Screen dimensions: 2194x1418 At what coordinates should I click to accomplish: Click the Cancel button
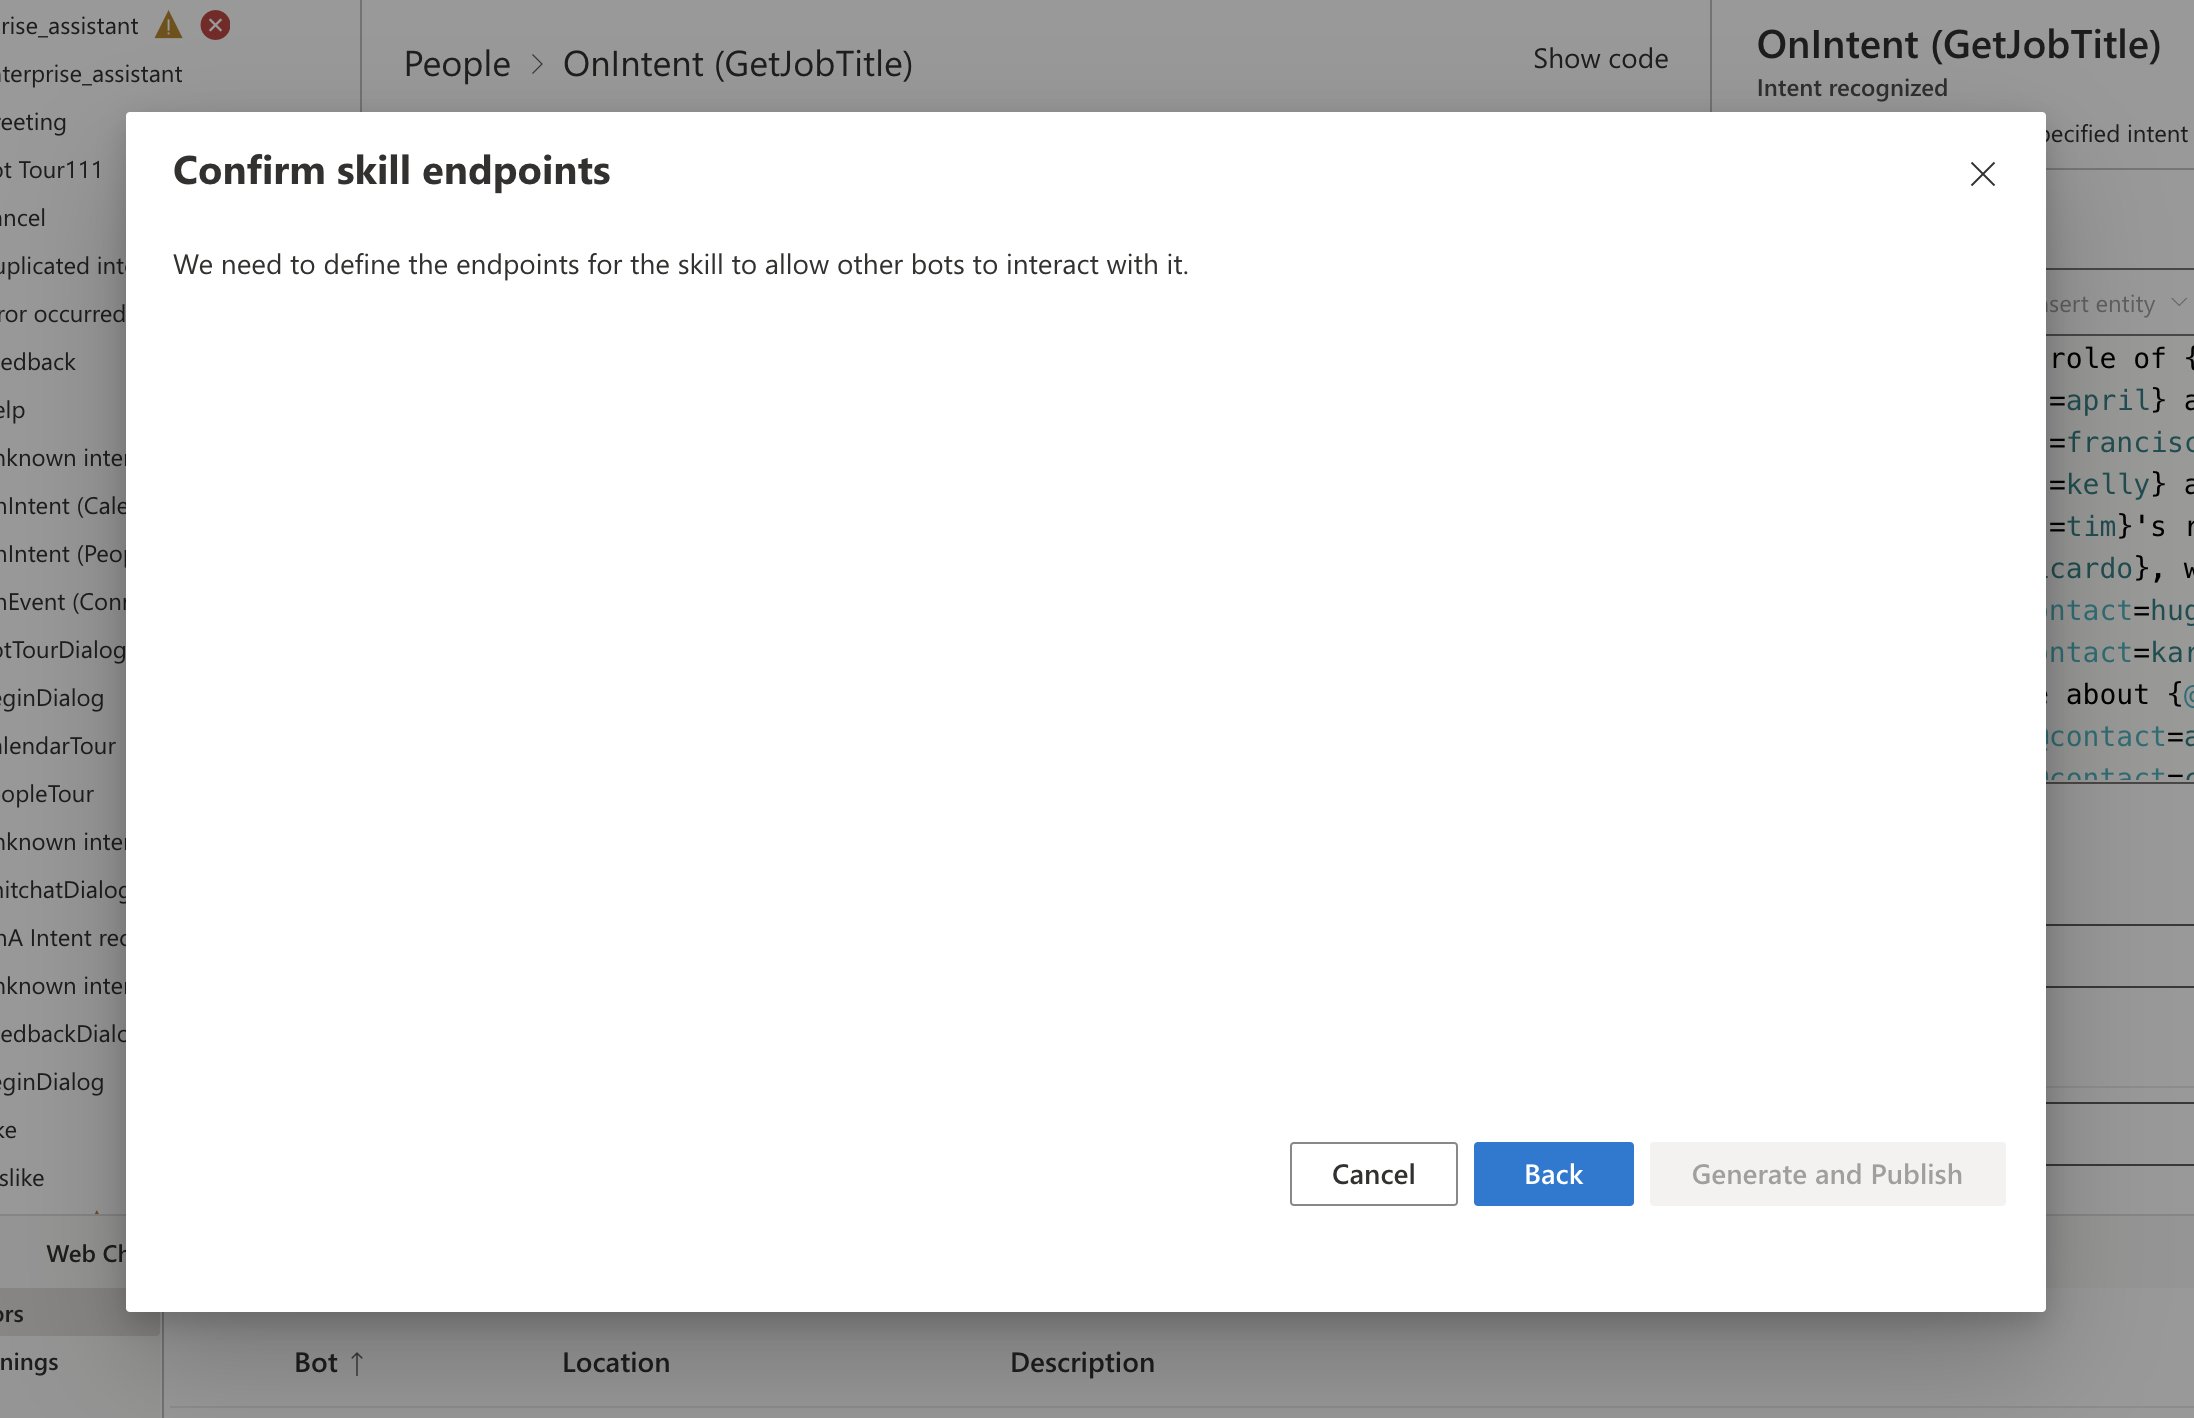pos(1373,1174)
